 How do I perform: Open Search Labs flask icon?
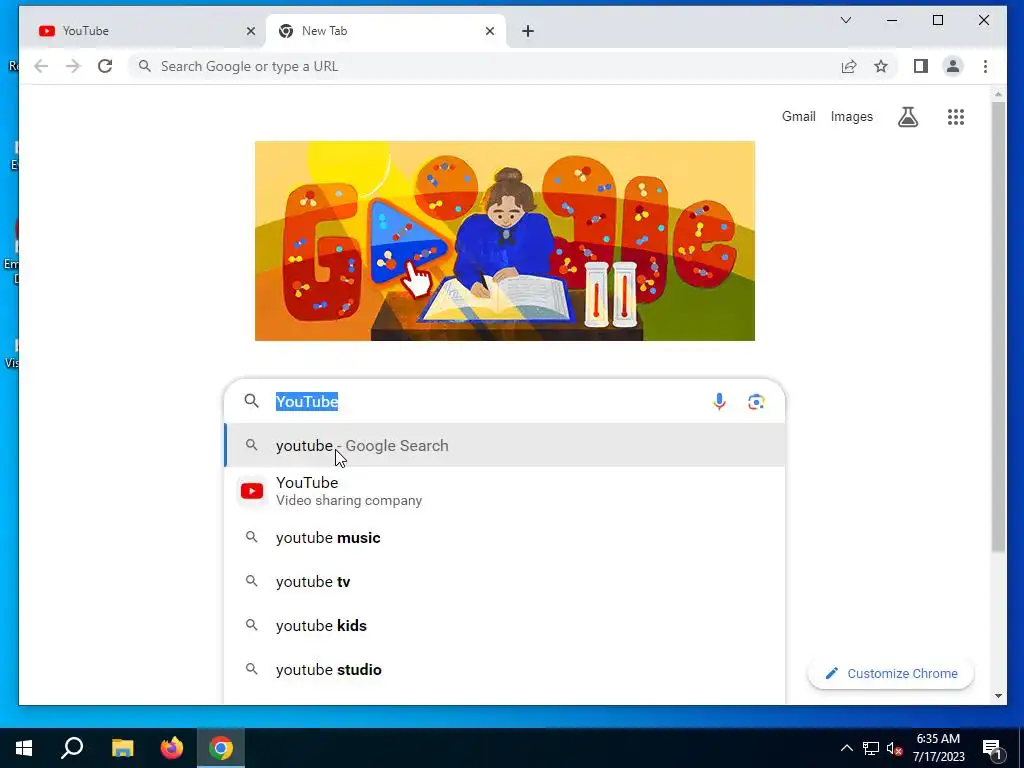pos(908,117)
